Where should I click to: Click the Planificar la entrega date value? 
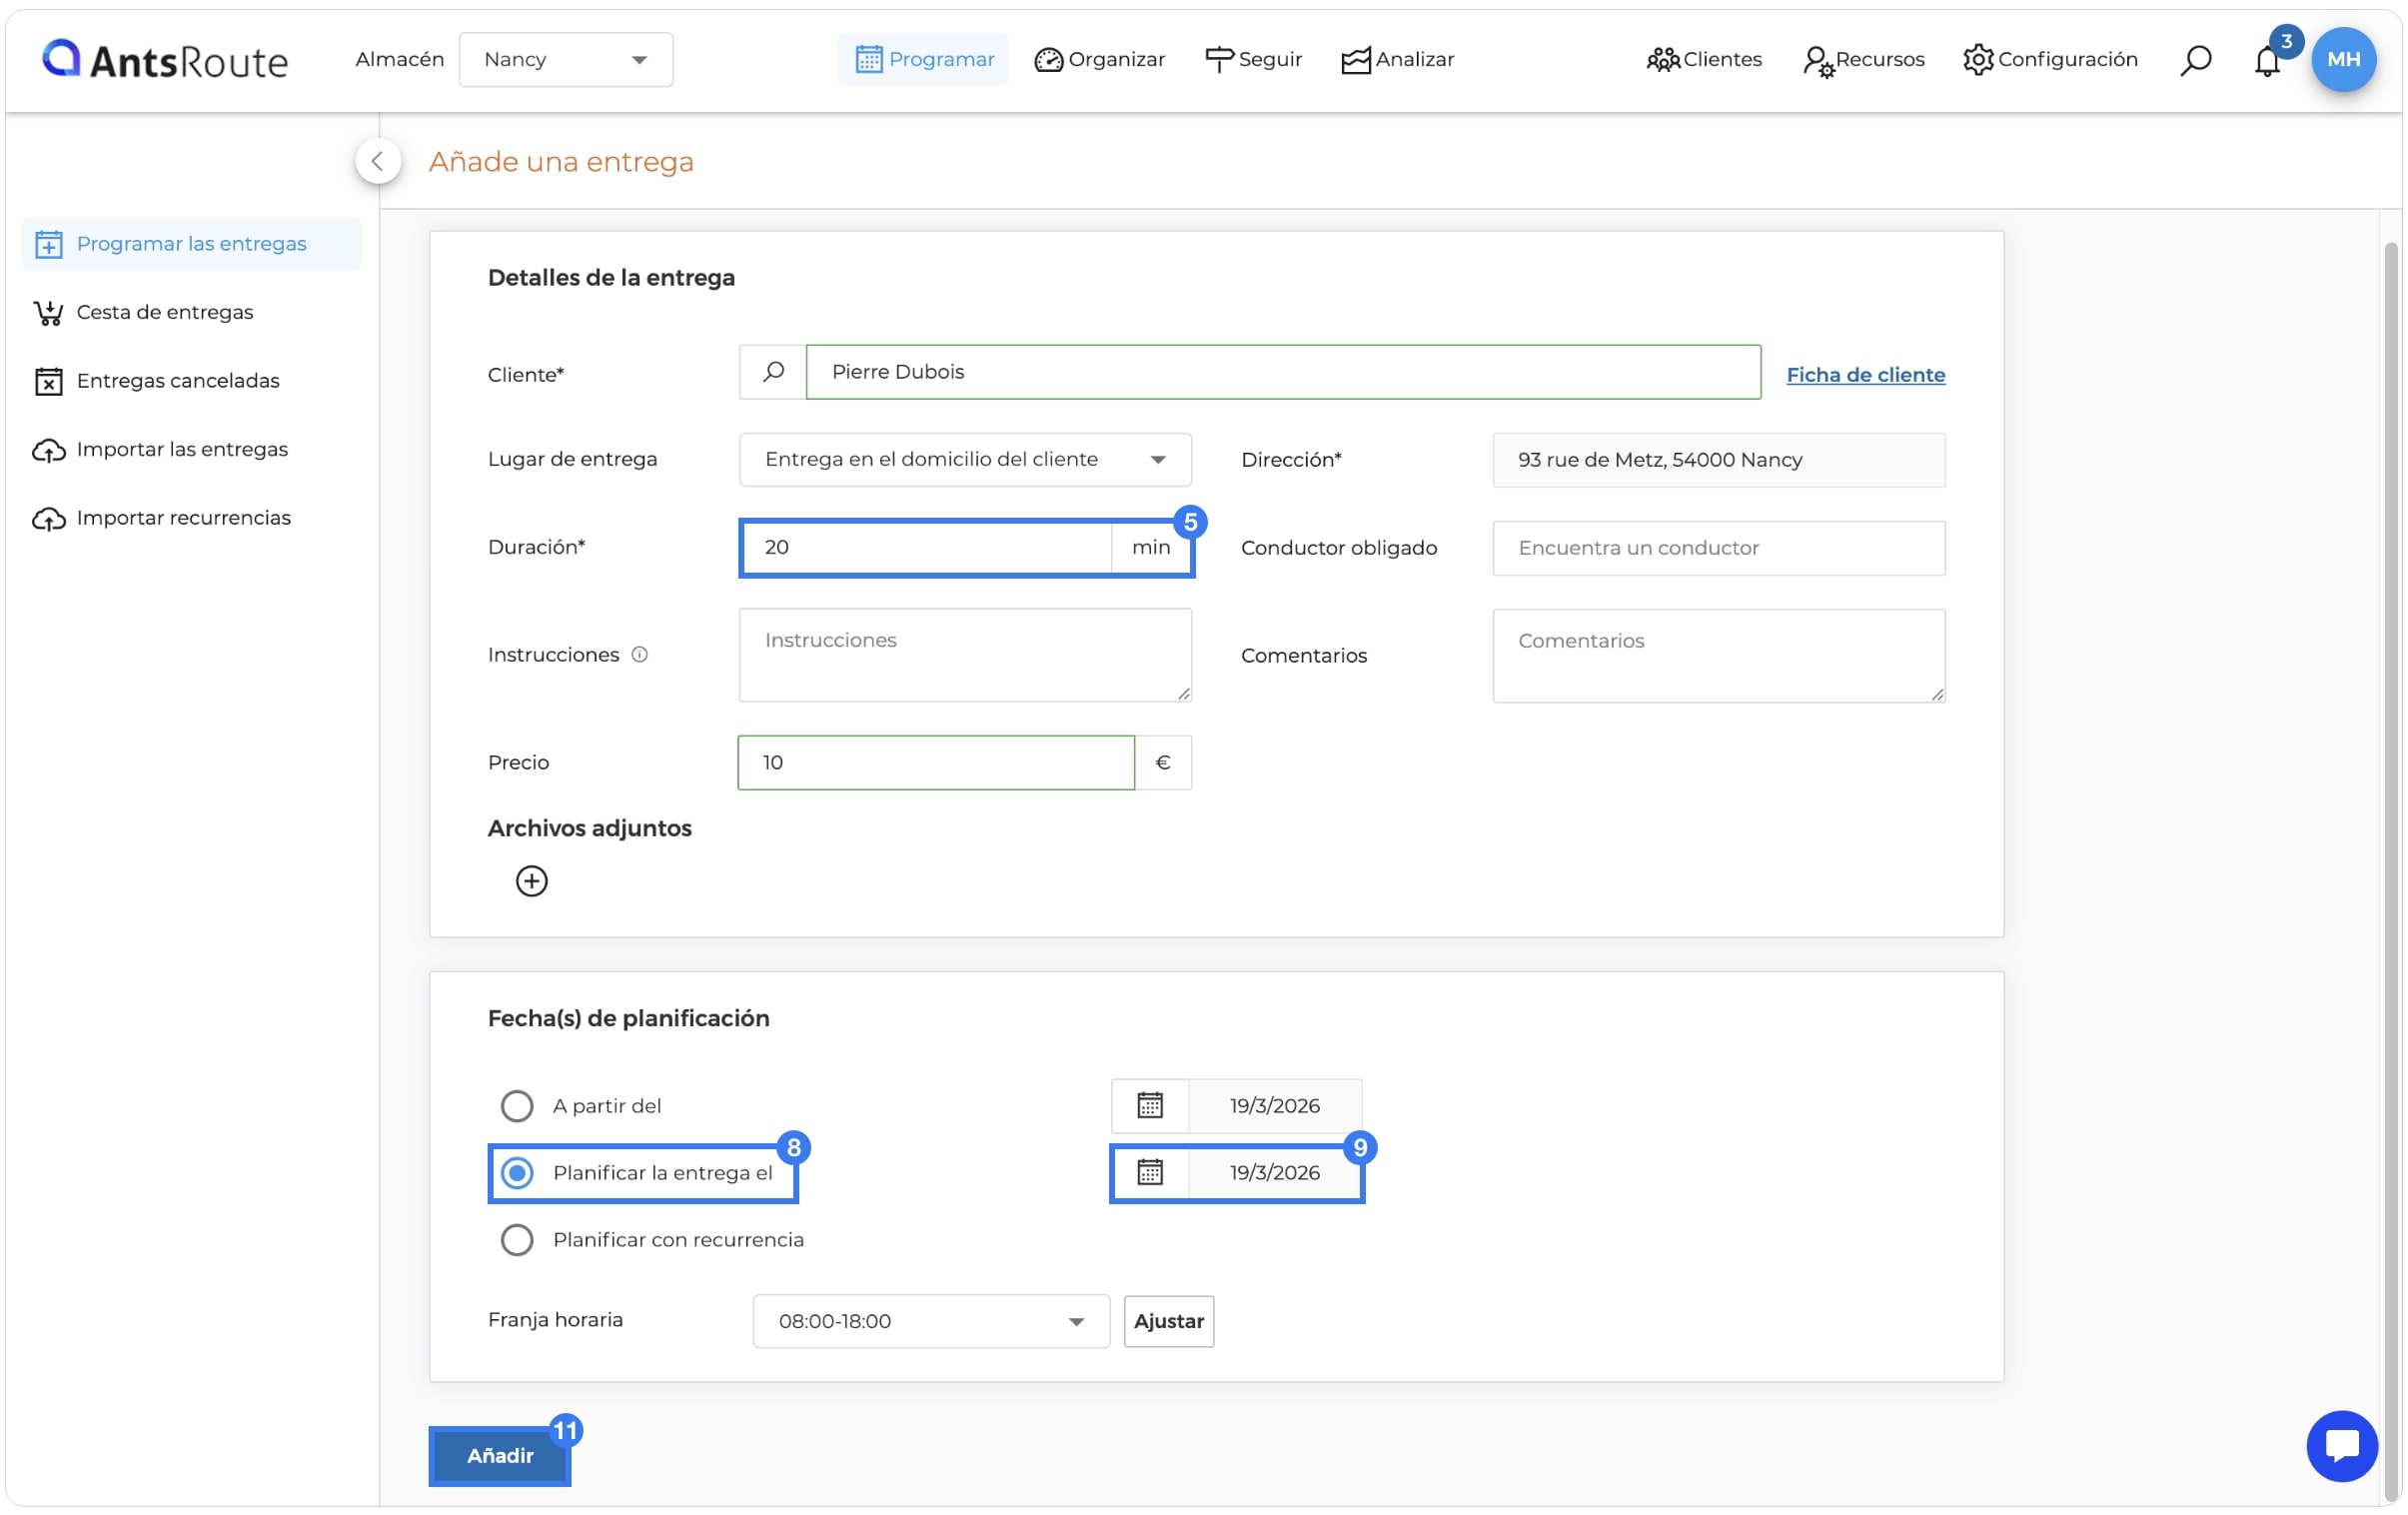[1275, 1173]
